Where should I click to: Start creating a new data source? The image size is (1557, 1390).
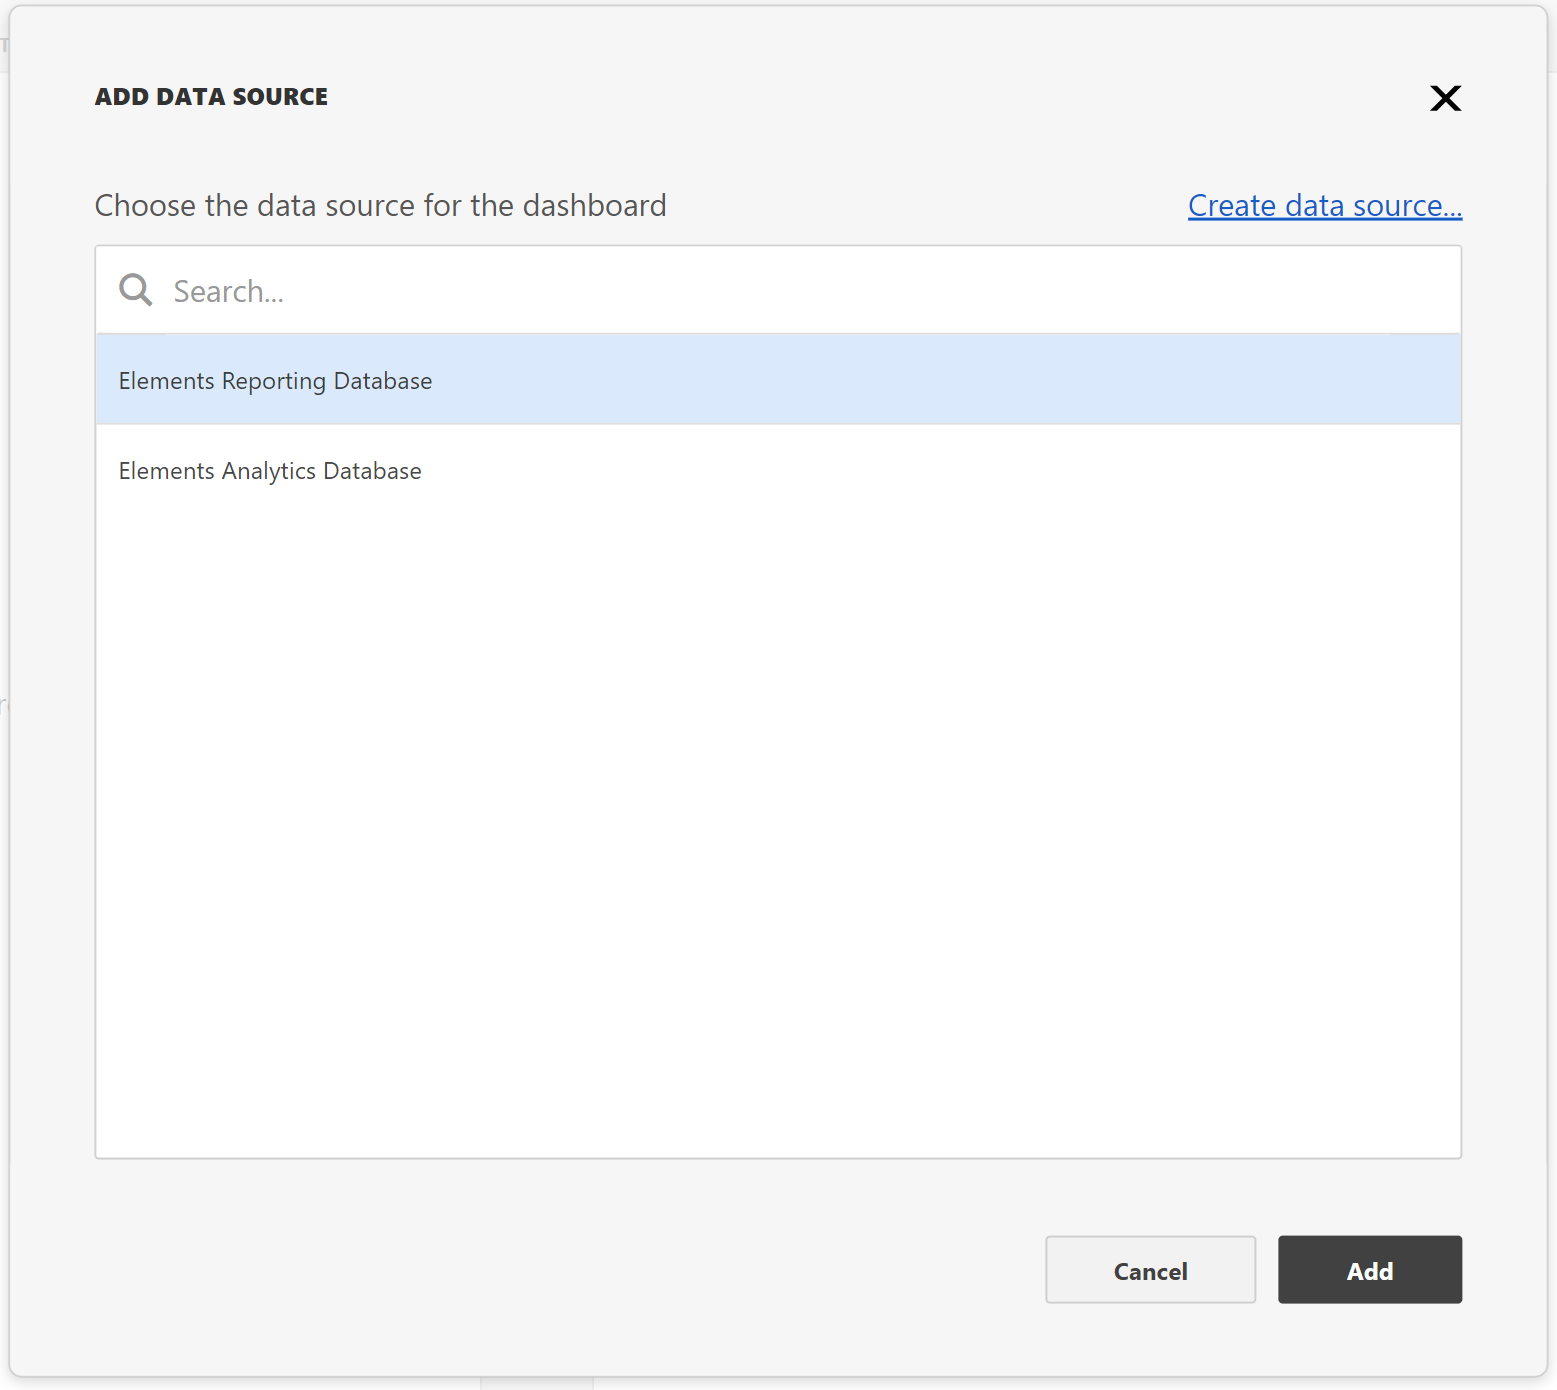[x=1324, y=206]
